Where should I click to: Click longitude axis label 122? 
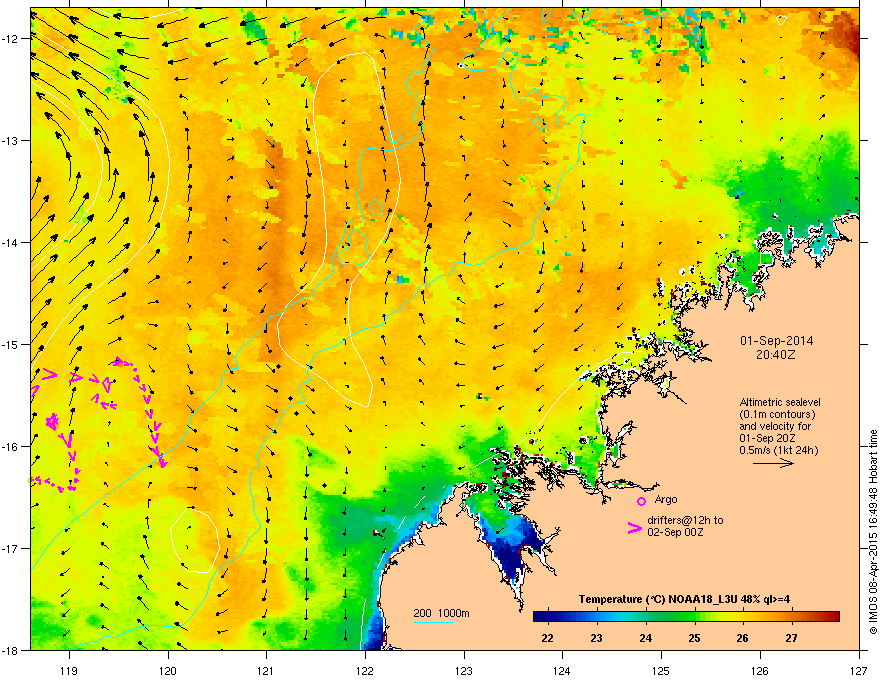click(365, 670)
